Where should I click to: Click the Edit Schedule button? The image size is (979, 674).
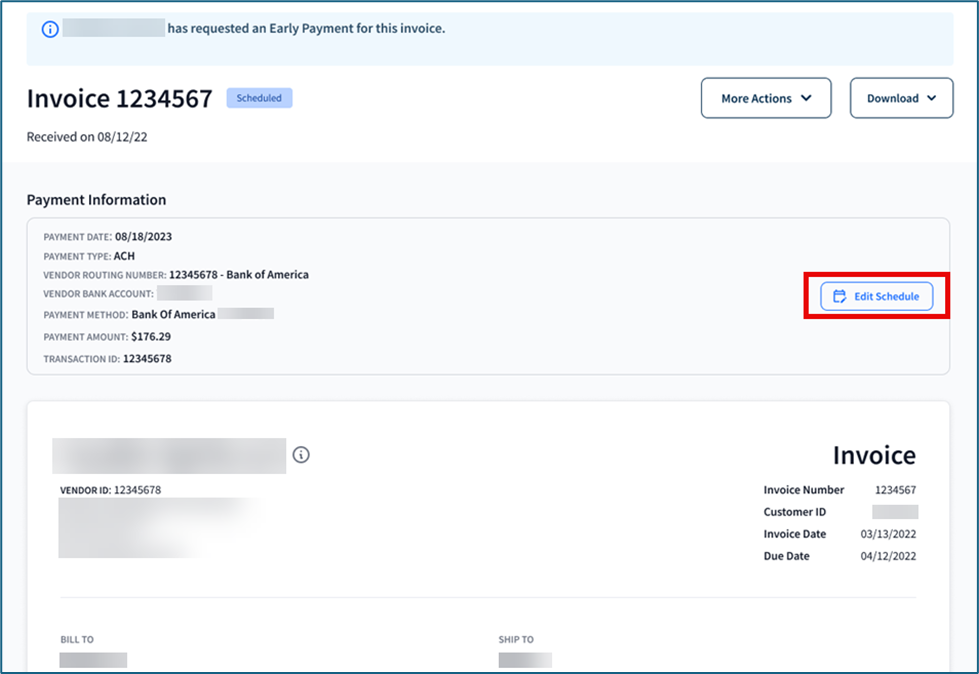pyautogui.click(x=877, y=296)
